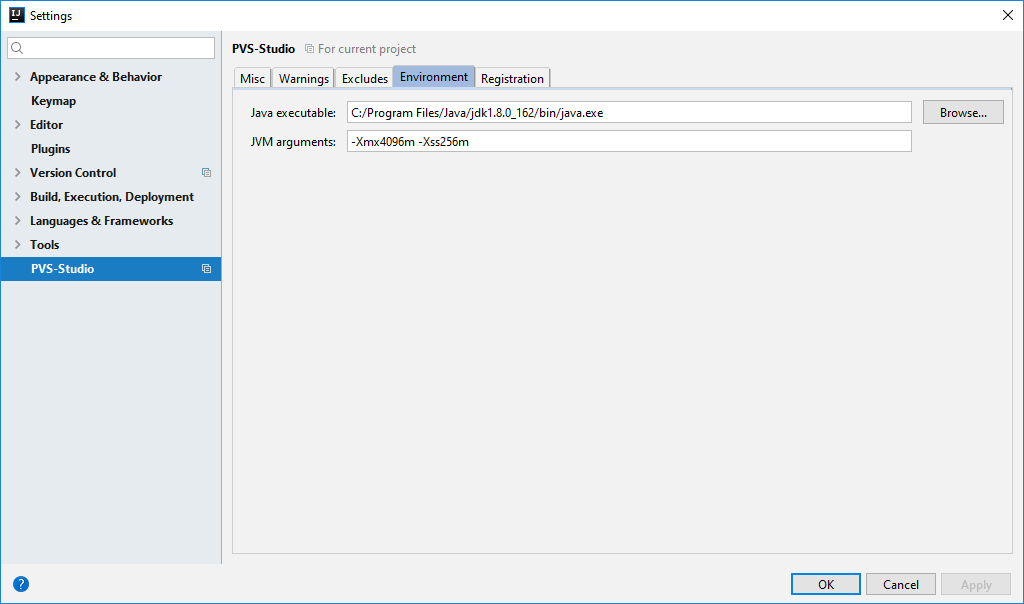
Task: Click the search magnifier icon in sidebar
Action: (18, 48)
